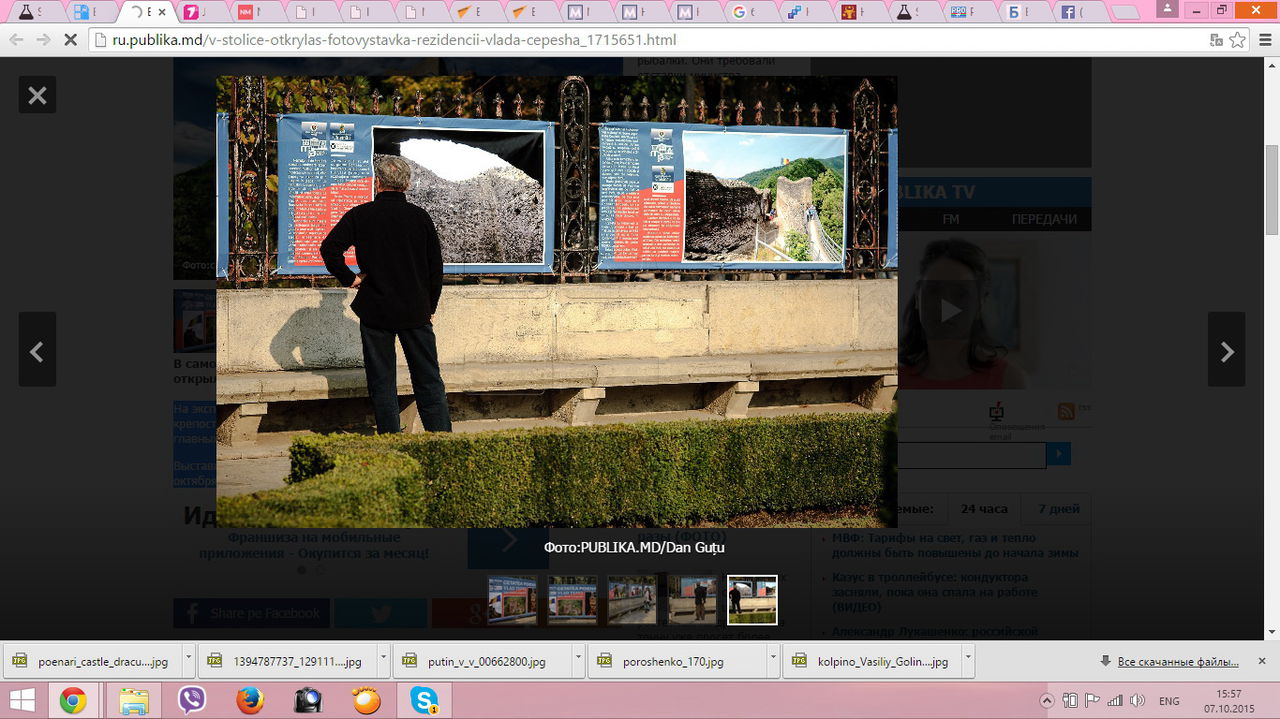Open the first gallery thumbnail

pyautogui.click(x=512, y=600)
